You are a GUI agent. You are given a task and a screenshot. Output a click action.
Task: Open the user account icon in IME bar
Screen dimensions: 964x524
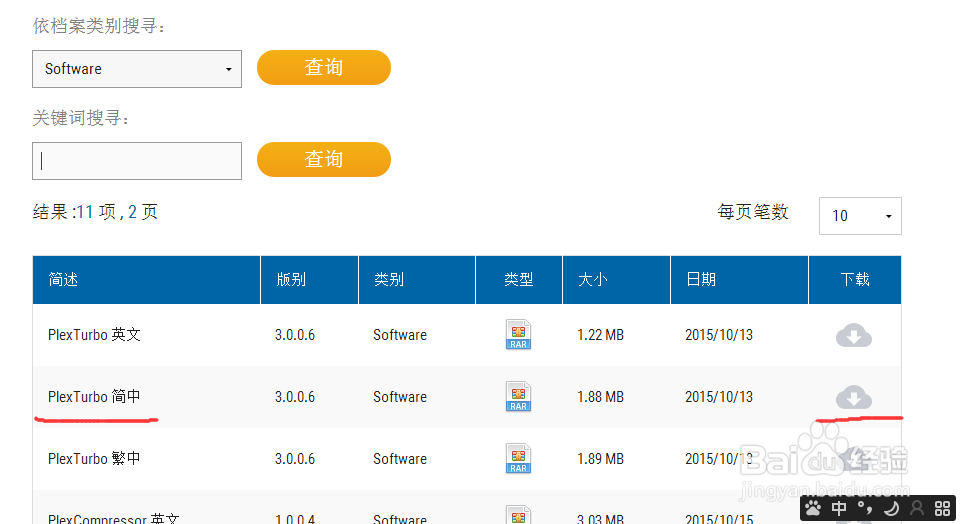(917, 508)
